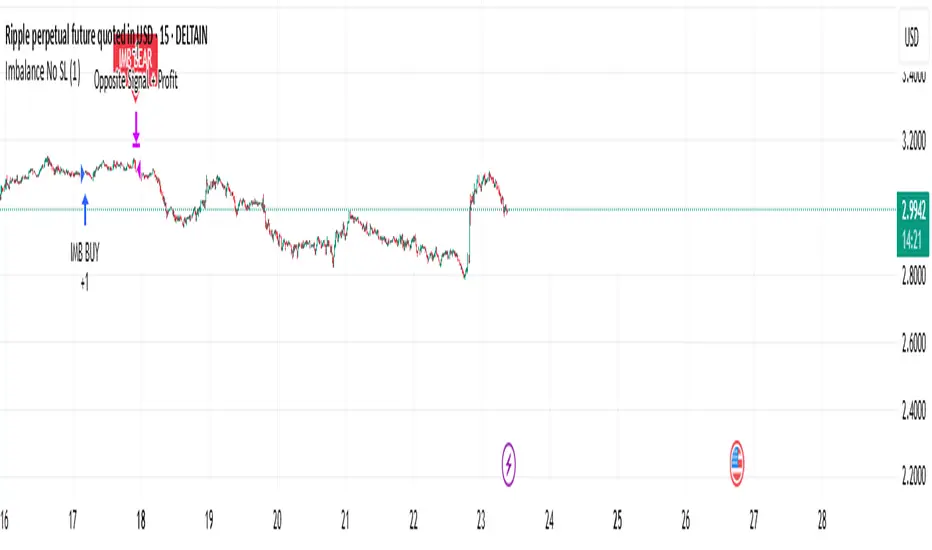The height and width of the screenshot is (550, 932).
Task: Click the Ripple perpetual future symbol title
Action: click(x=110, y=38)
